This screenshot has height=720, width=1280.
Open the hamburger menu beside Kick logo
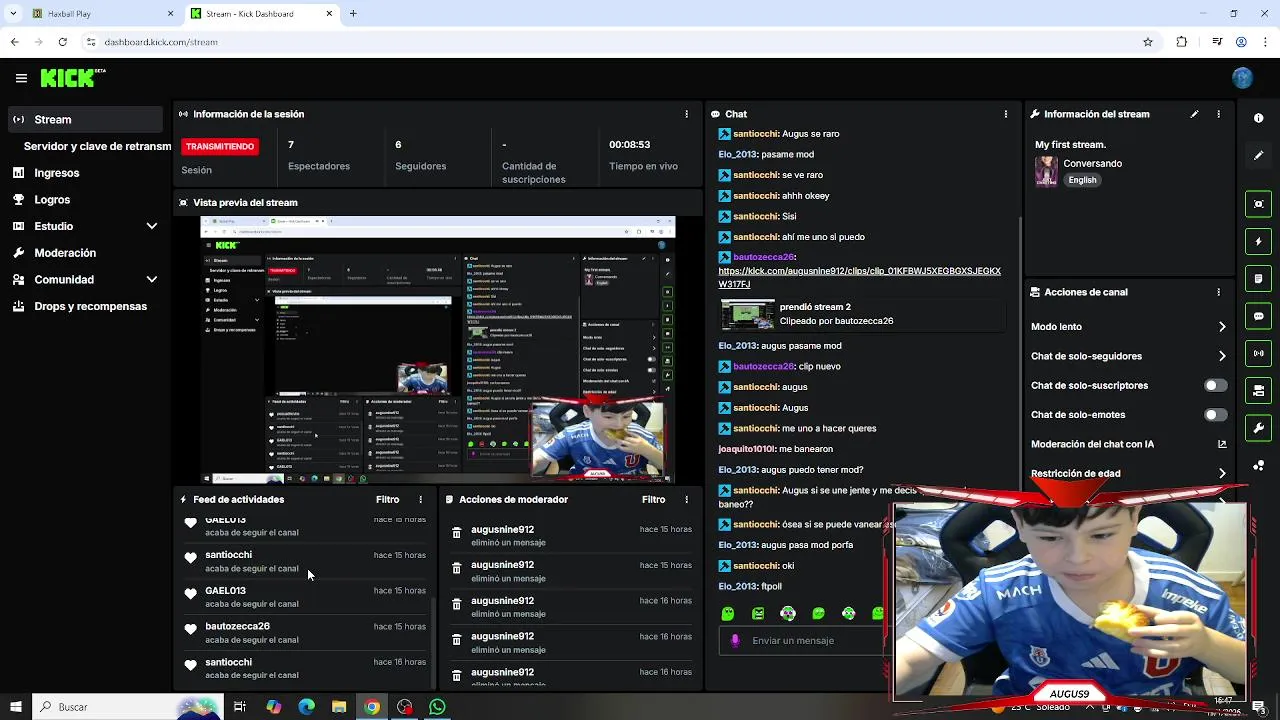tap(21, 78)
